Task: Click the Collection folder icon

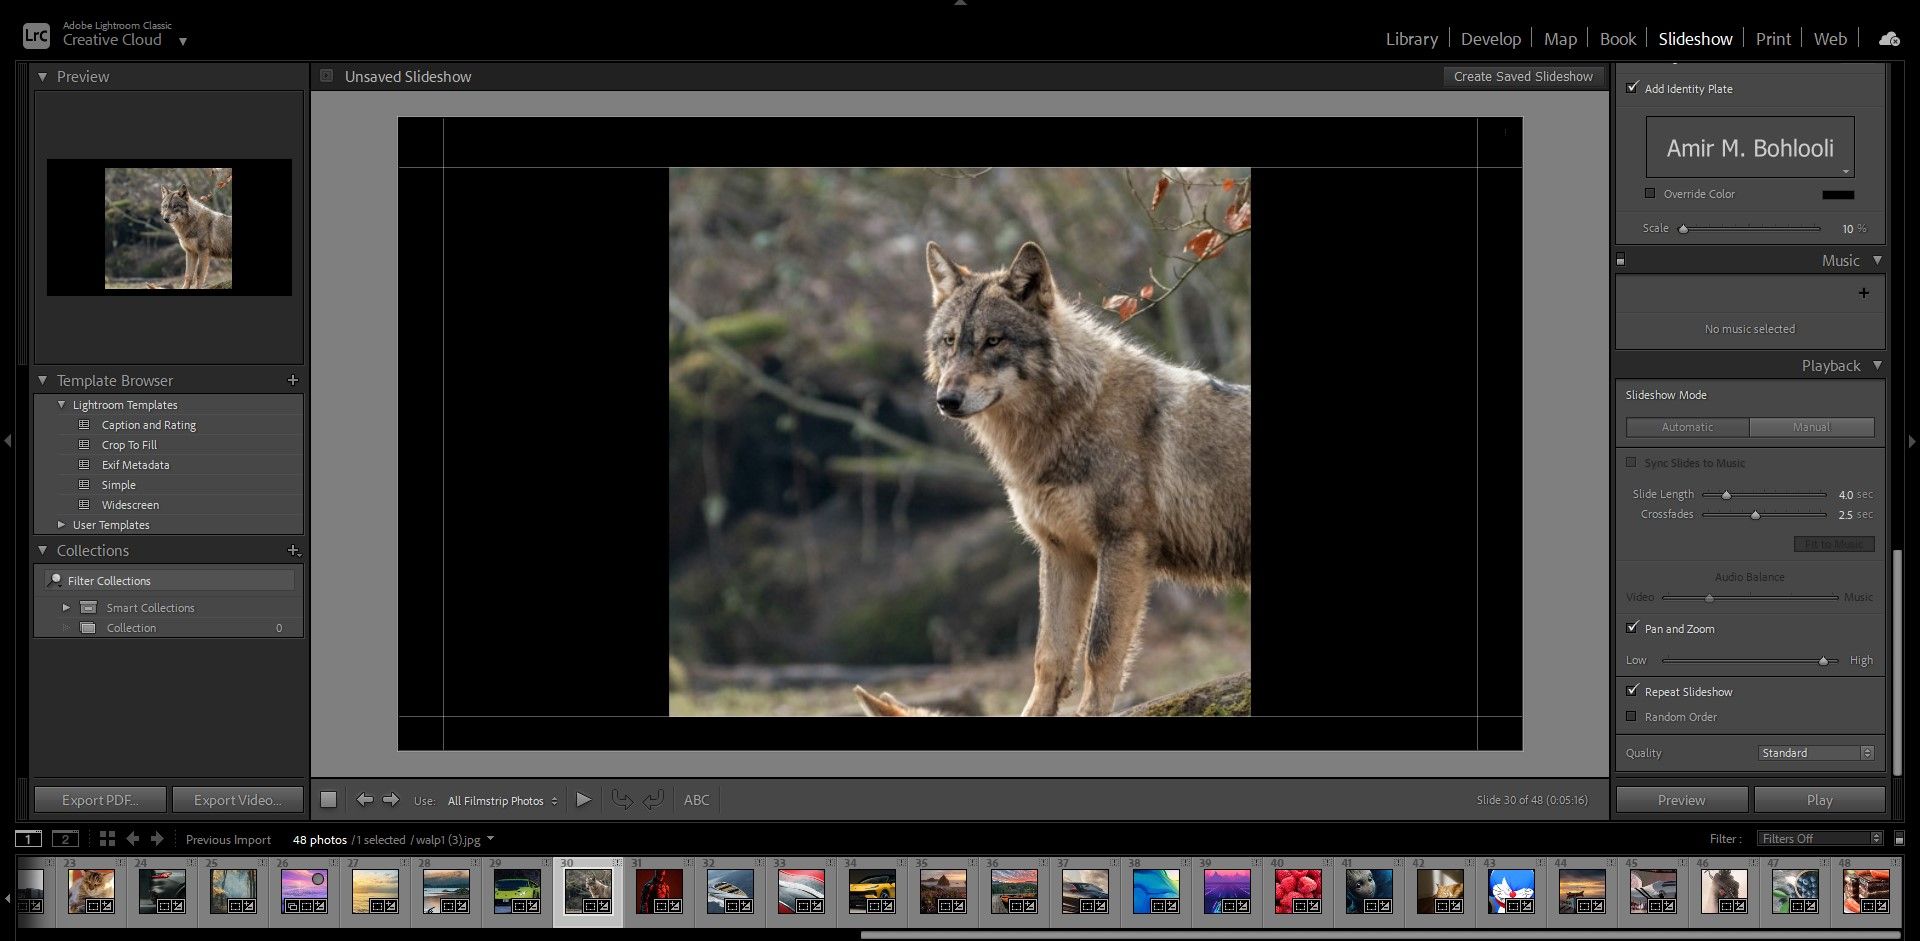Action: point(88,628)
